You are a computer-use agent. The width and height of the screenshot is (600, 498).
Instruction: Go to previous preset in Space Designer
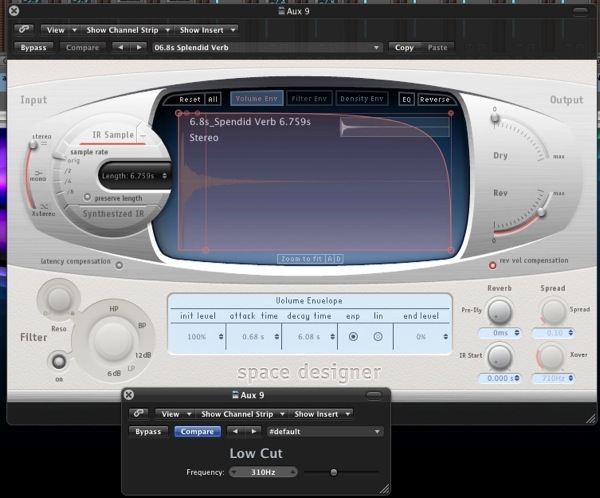tap(121, 47)
